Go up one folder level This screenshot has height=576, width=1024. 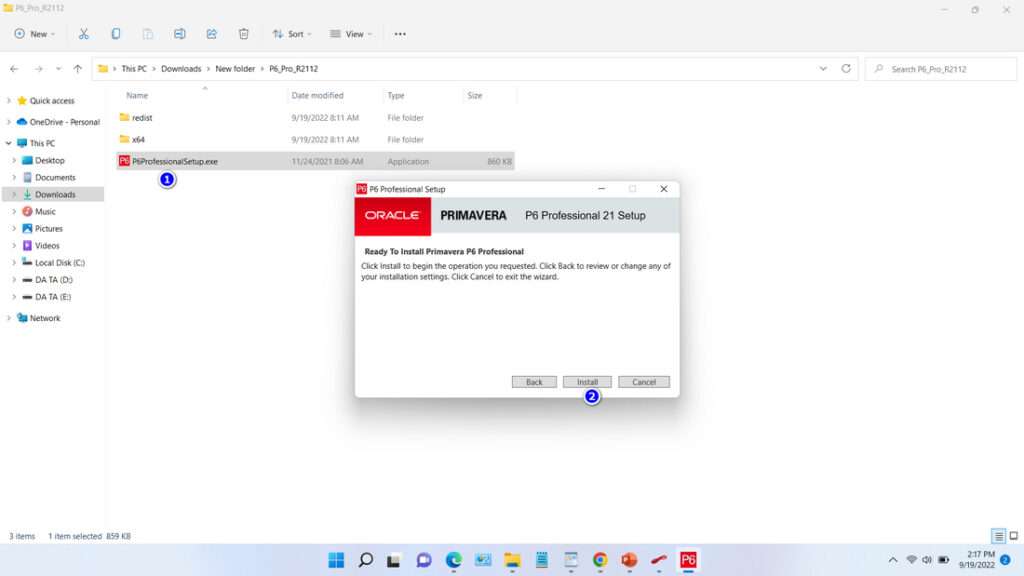click(x=78, y=69)
